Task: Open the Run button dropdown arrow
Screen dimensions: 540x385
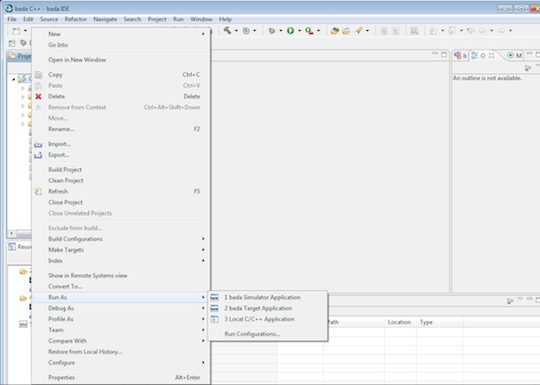Action: tap(299, 31)
